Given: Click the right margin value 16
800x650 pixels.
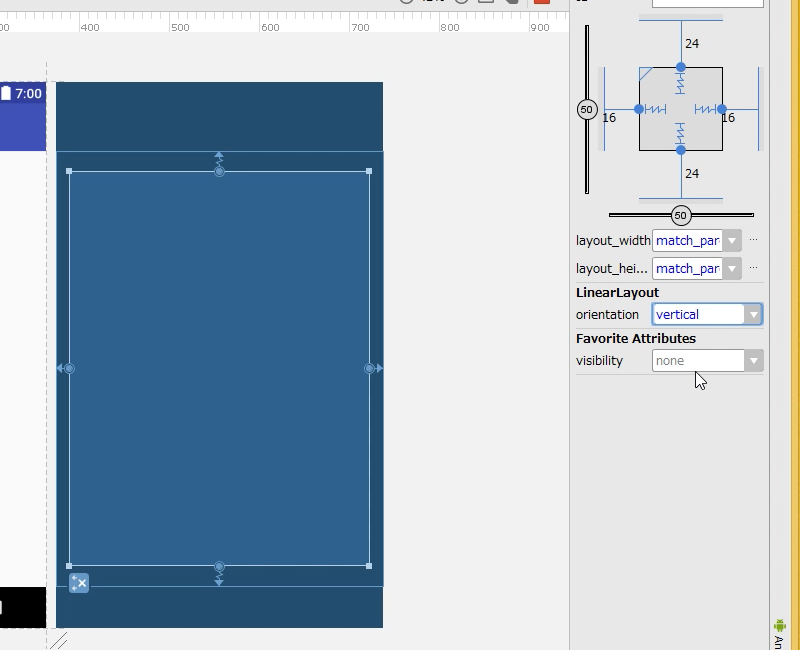Looking at the screenshot, I should (x=729, y=118).
